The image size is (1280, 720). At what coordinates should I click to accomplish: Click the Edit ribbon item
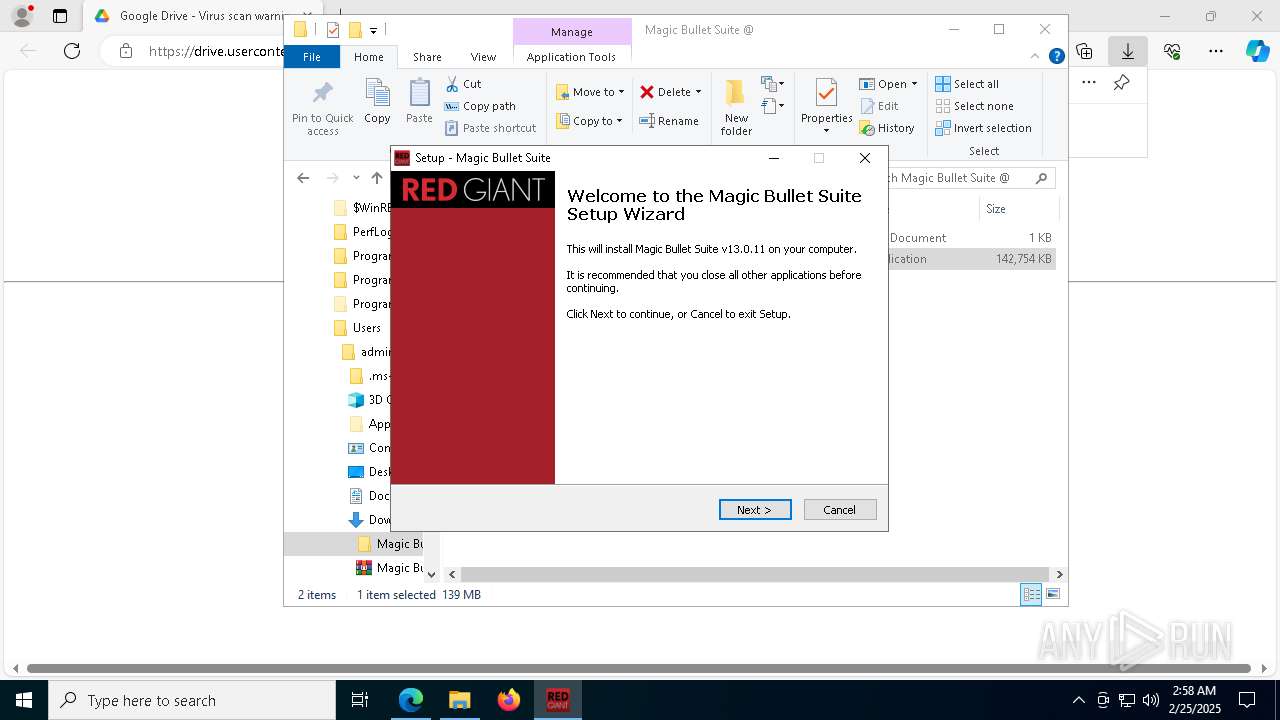click(879, 106)
